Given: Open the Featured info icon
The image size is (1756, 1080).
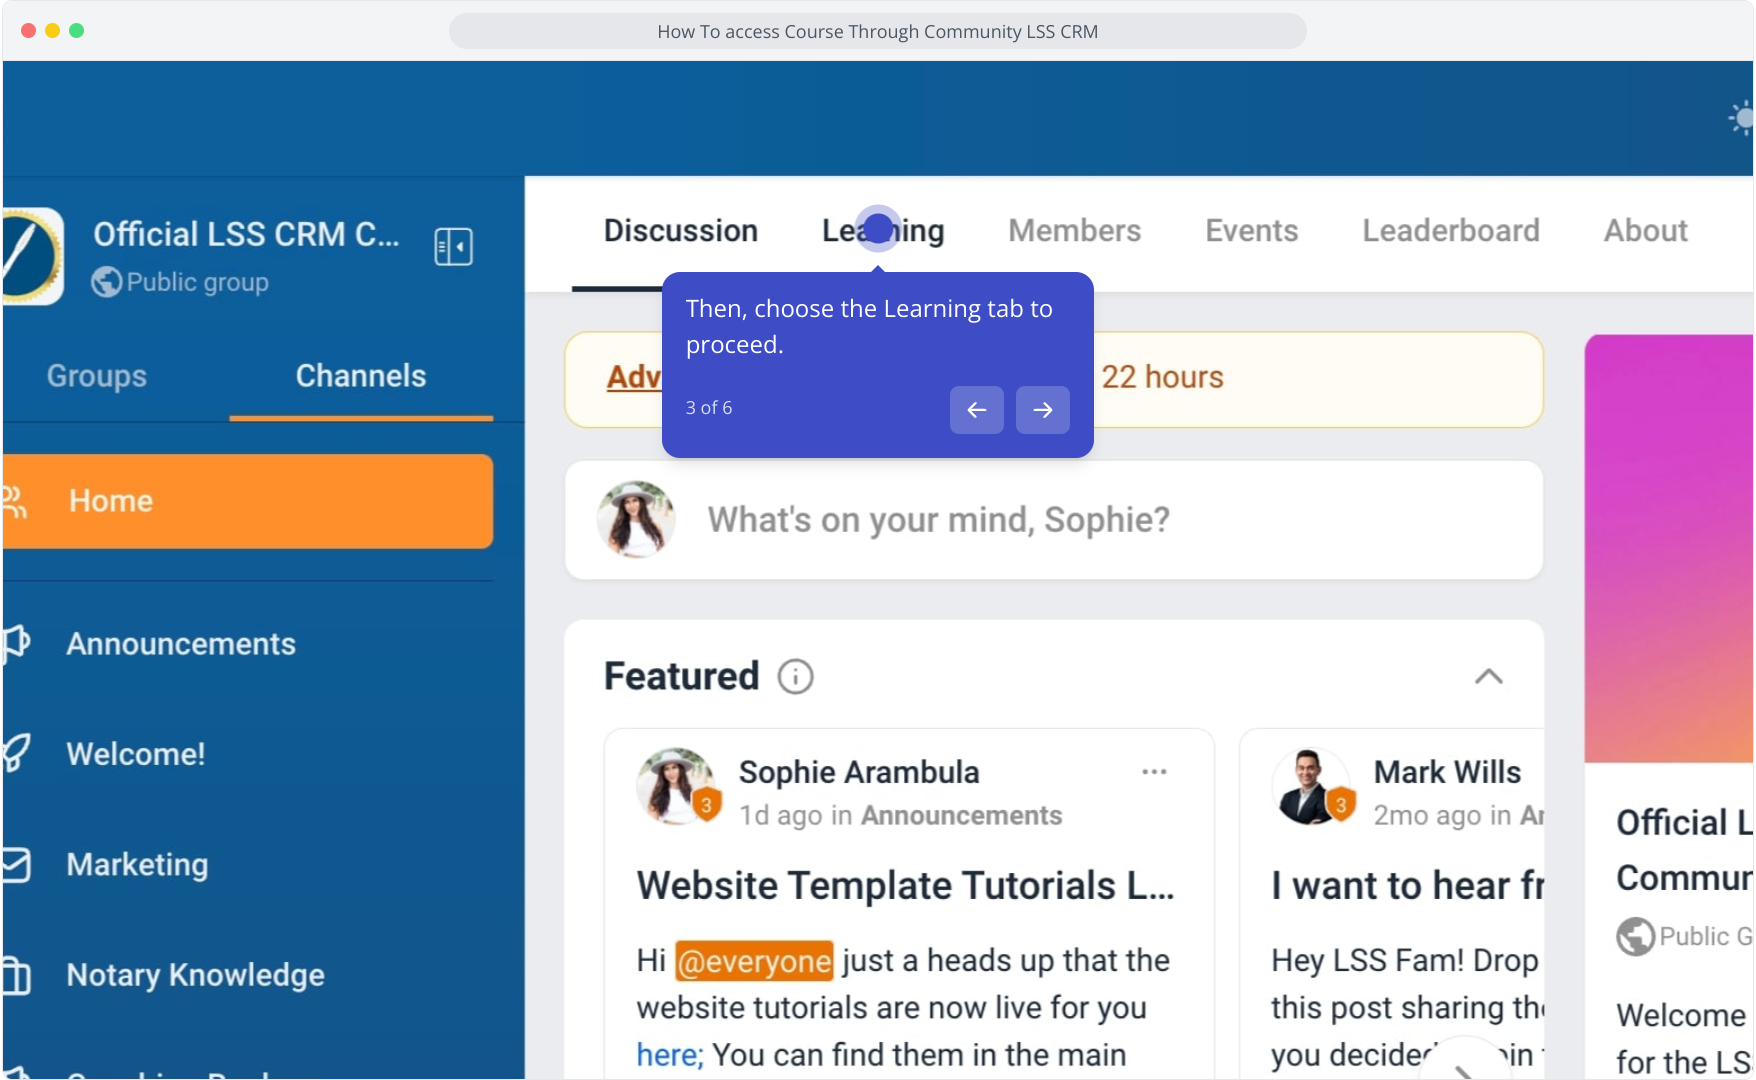Looking at the screenshot, I should 795,677.
